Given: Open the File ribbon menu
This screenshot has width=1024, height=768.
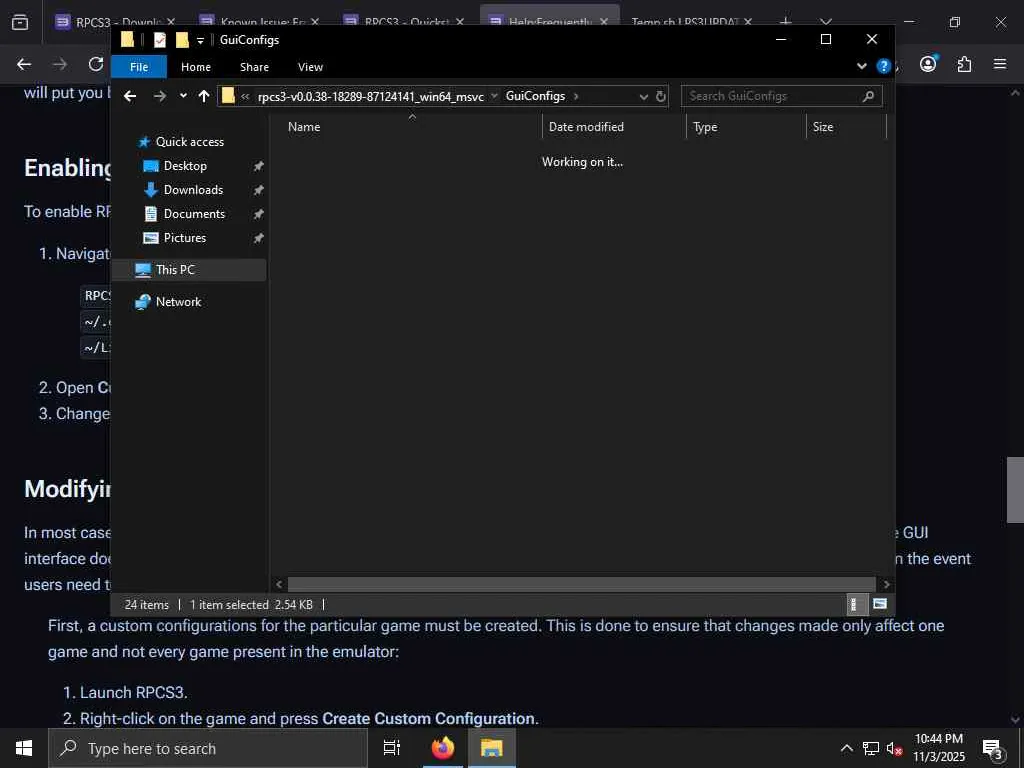Looking at the screenshot, I should [x=139, y=67].
